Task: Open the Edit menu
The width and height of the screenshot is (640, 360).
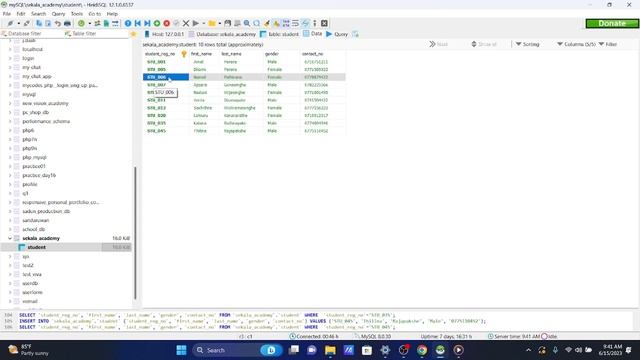Action: pyautogui.click(x=21, y=14)
